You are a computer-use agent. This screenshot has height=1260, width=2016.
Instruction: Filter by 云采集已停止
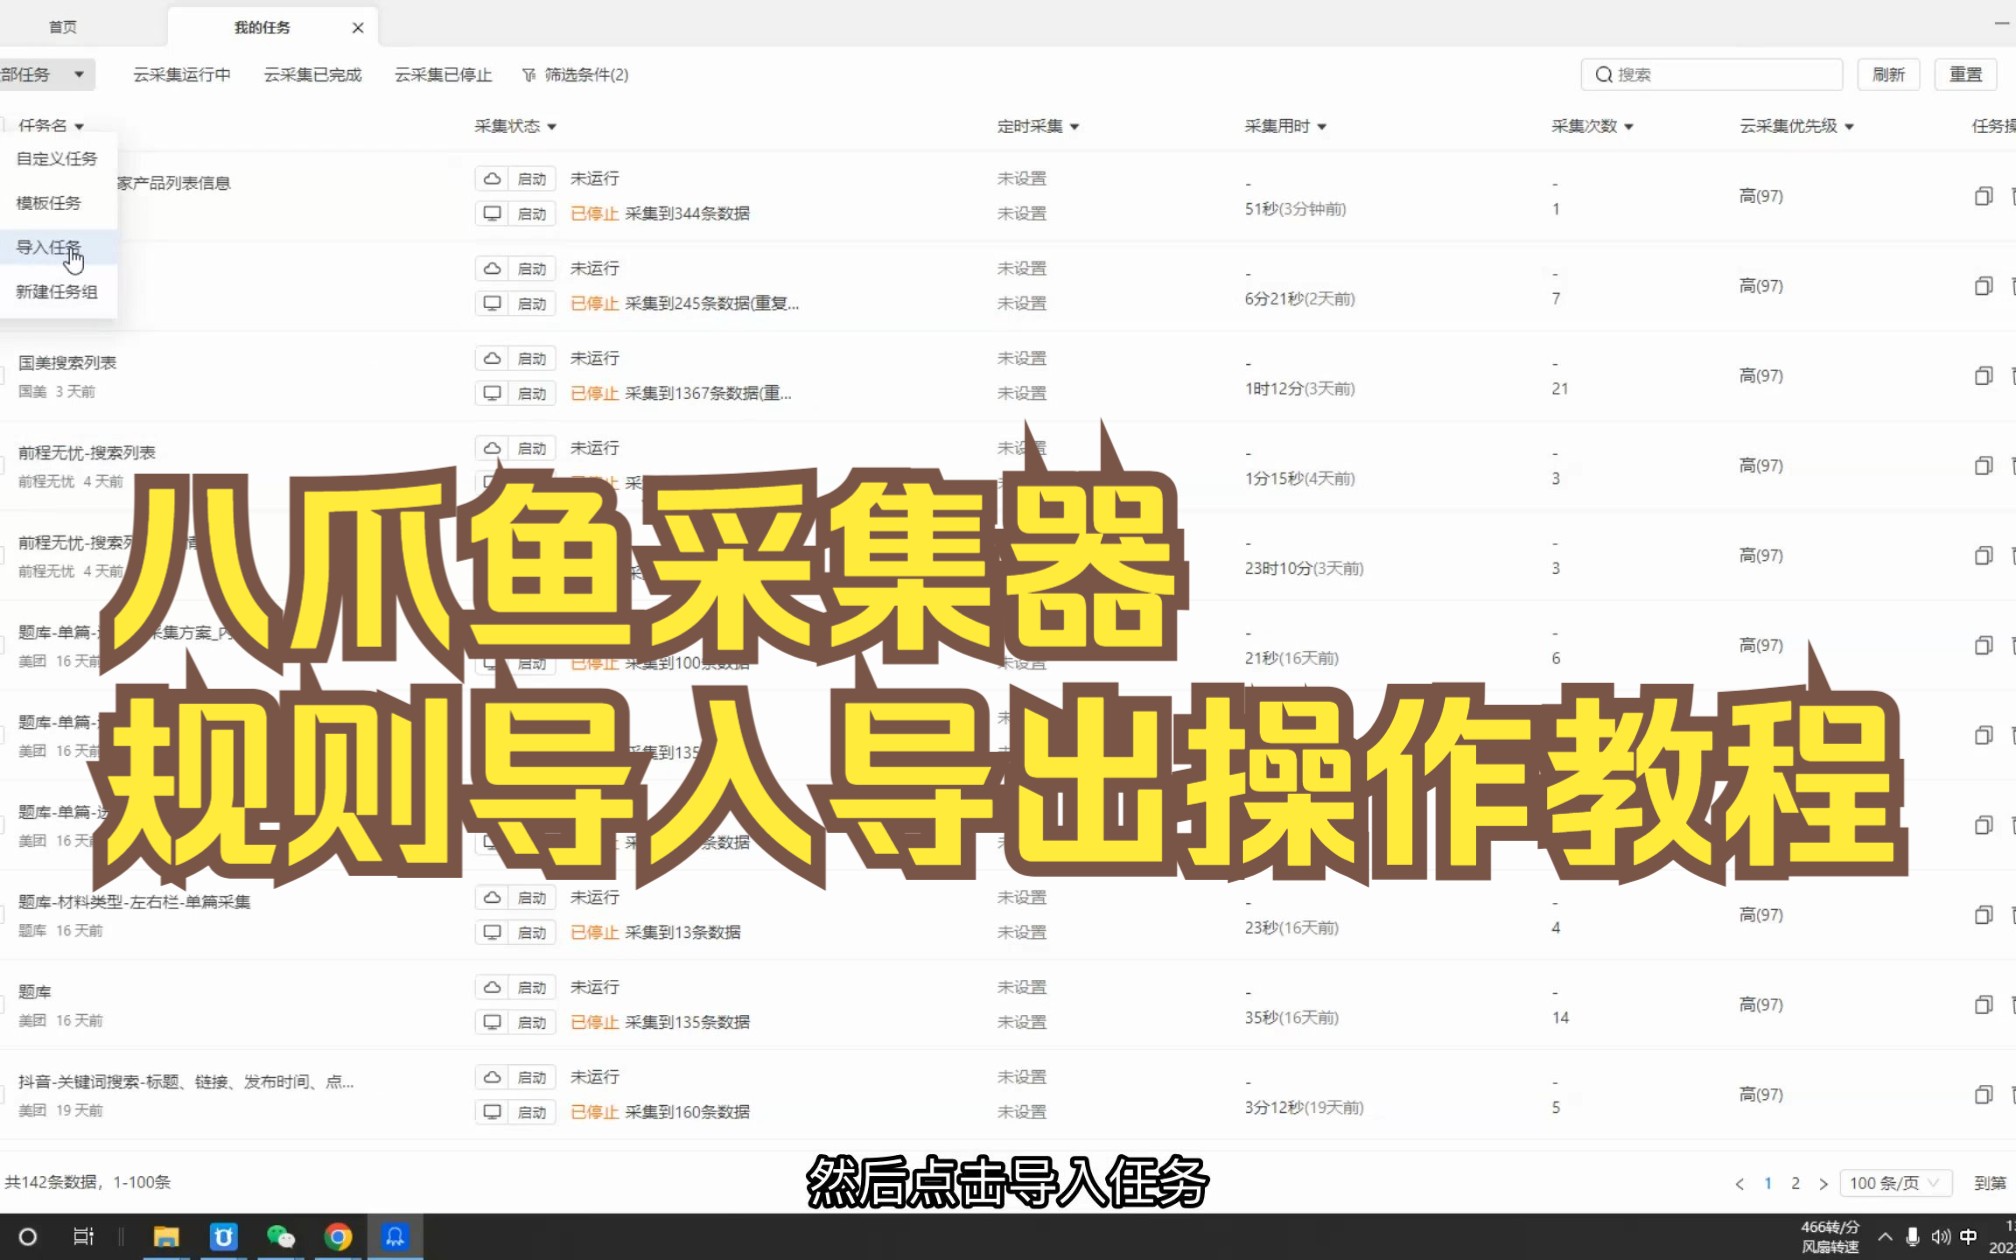(443, 74)
